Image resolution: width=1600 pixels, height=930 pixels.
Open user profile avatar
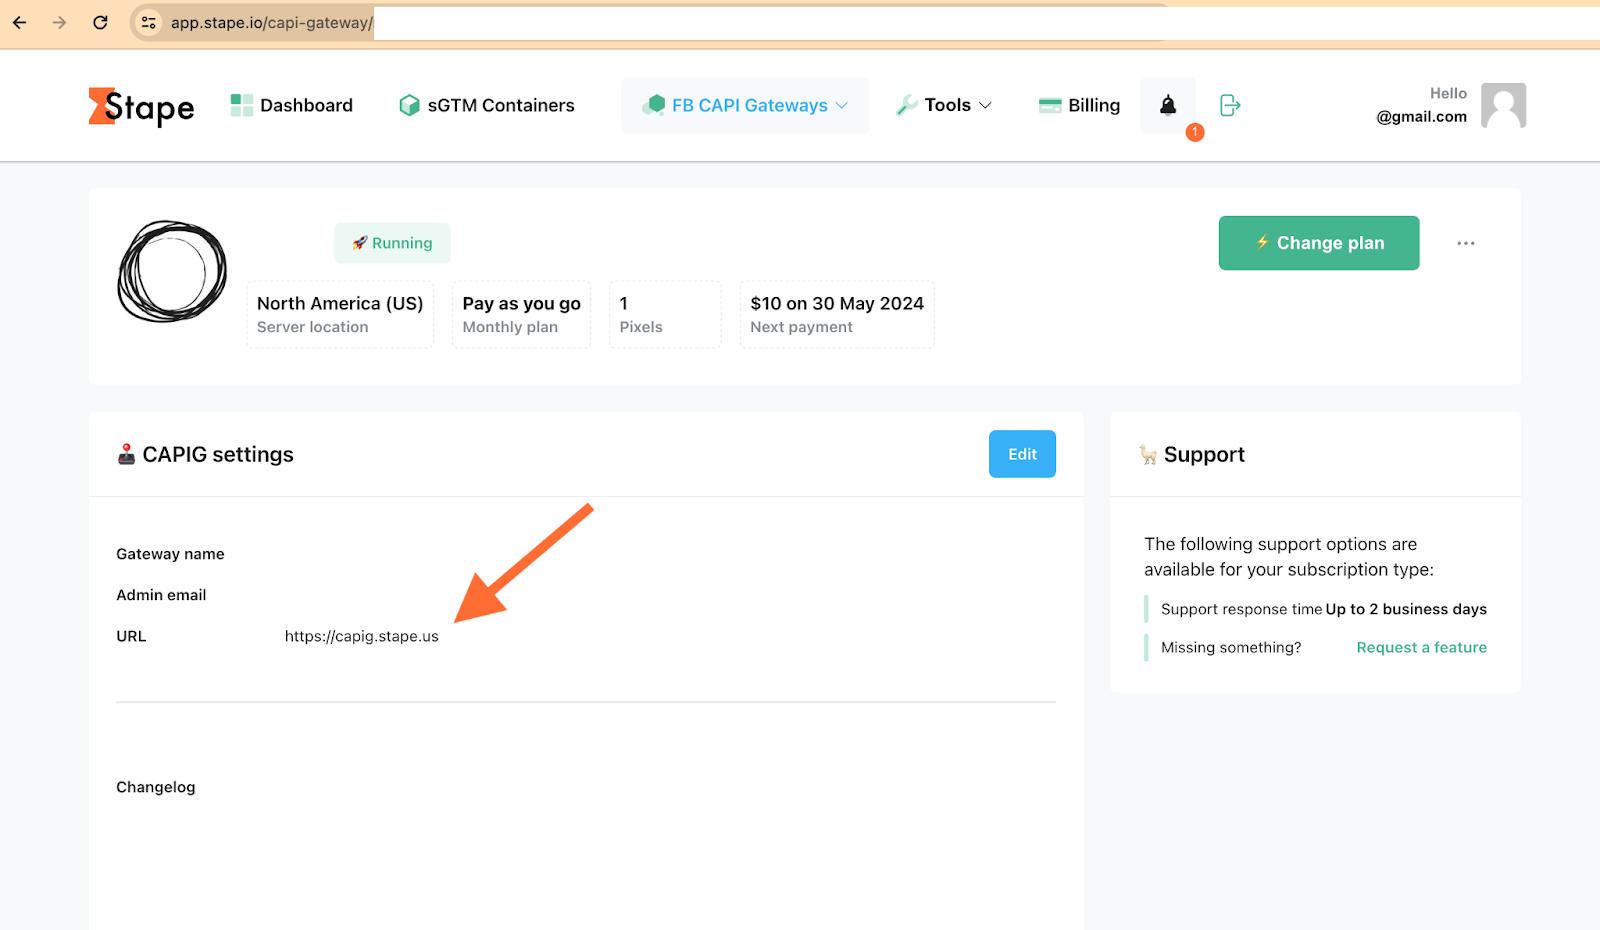[x=1503, y=105]
